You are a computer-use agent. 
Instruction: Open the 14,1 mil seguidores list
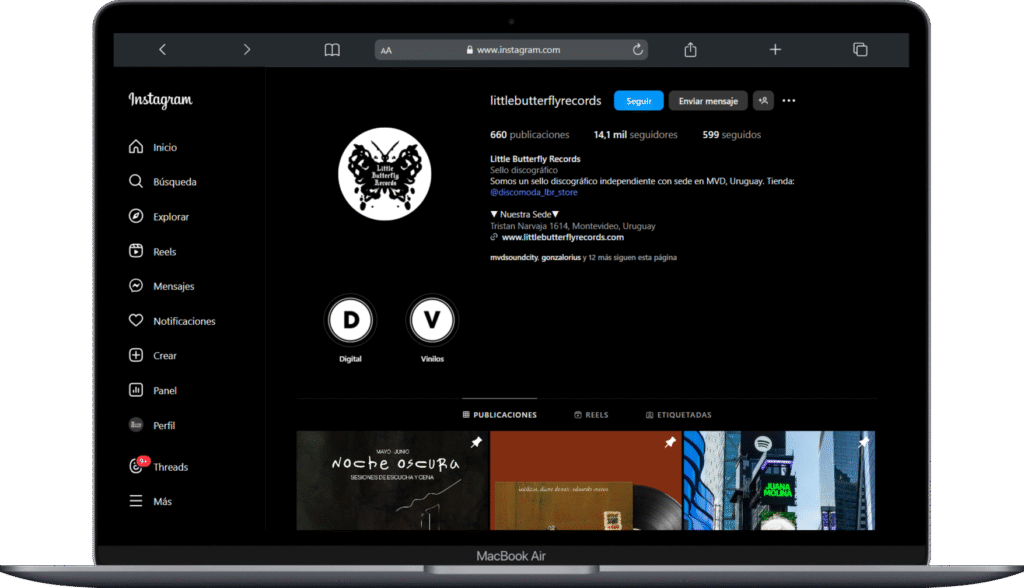point(635,135)
